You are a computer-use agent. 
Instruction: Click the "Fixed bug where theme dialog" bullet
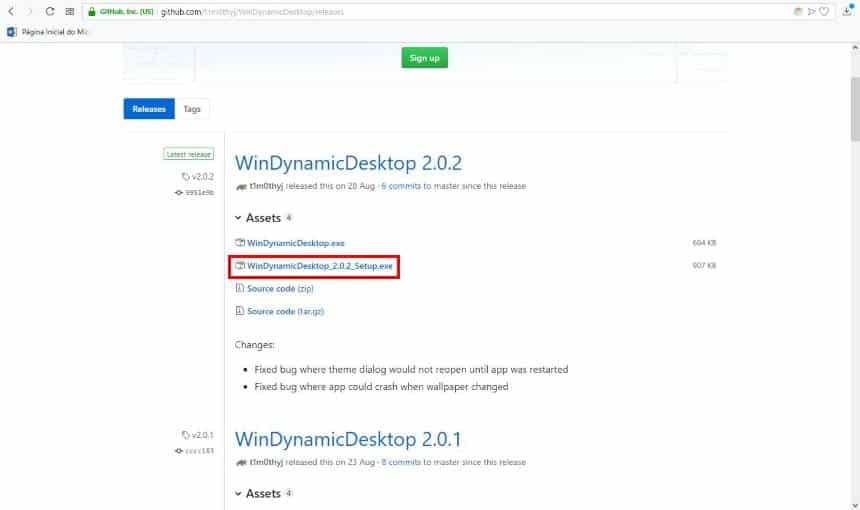click(x=411, y=370)
